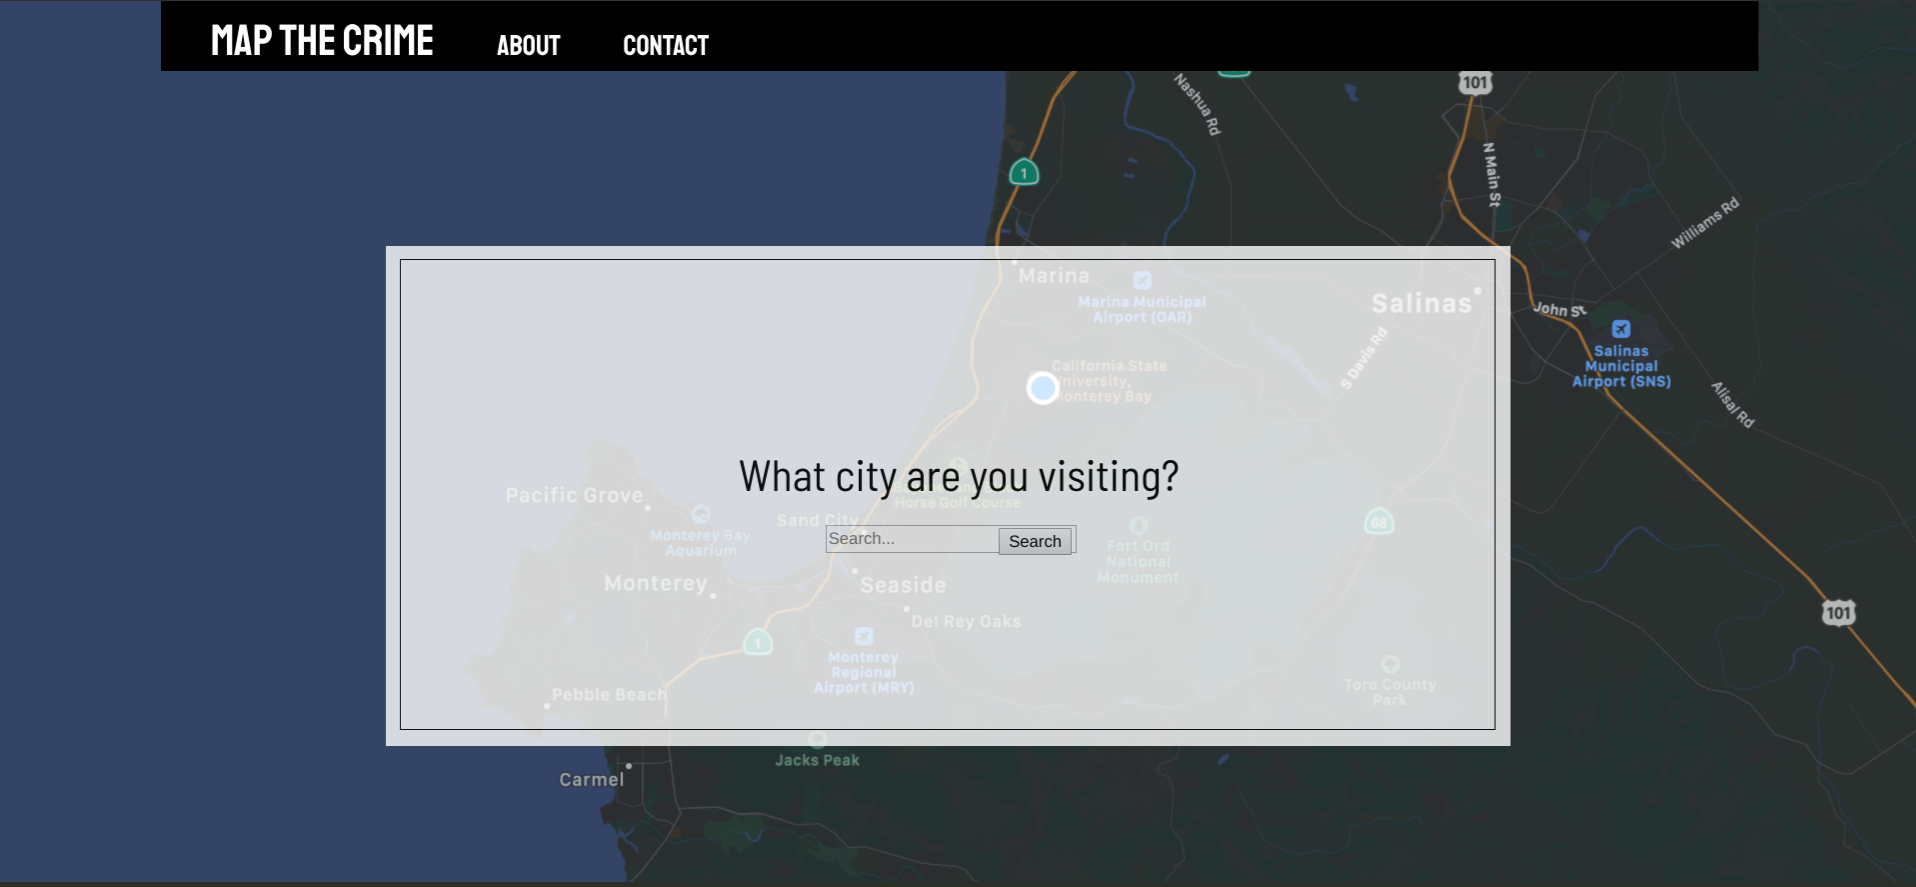Click the Monterey city label

(656, 584)
